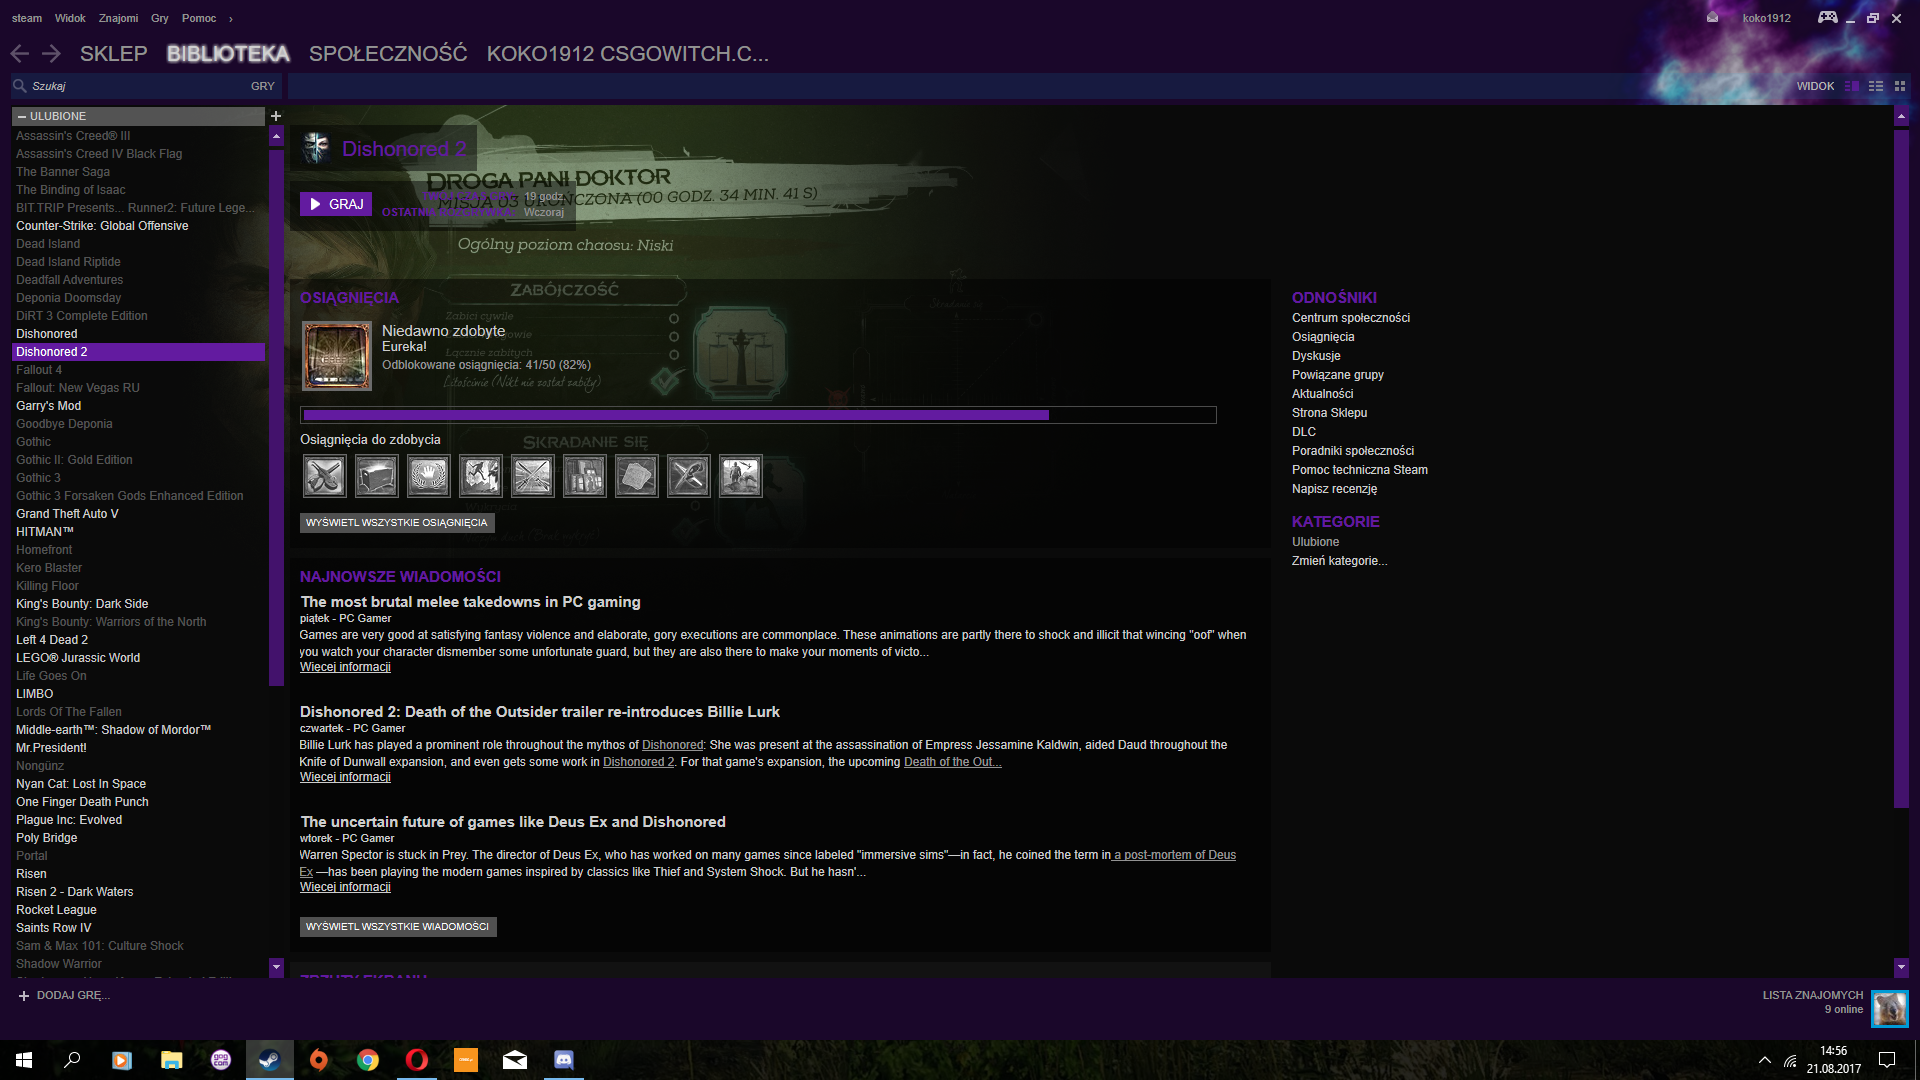
Task: Select Counter-Strike: Global Offensive game
Action: pyautogui.click(x=138, y=226)
